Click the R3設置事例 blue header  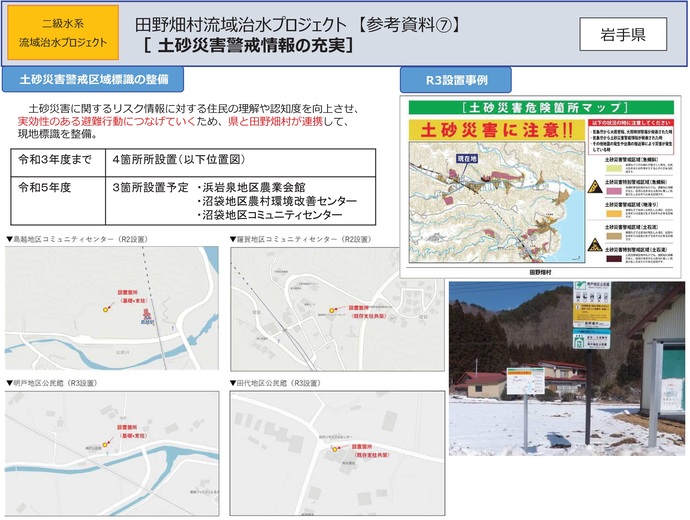click(456, 80)
